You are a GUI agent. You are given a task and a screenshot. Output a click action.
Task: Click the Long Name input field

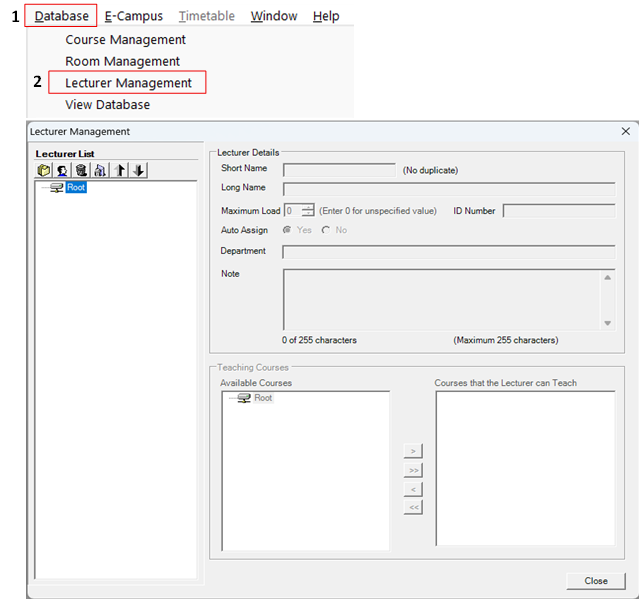[449, 189]
